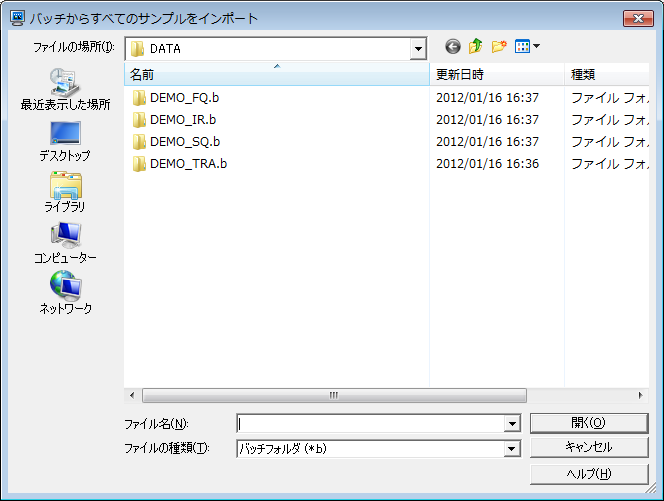This screenshot has width=664, height=501.
Task: Select コンピューター in the places bar
Action: 65,243
